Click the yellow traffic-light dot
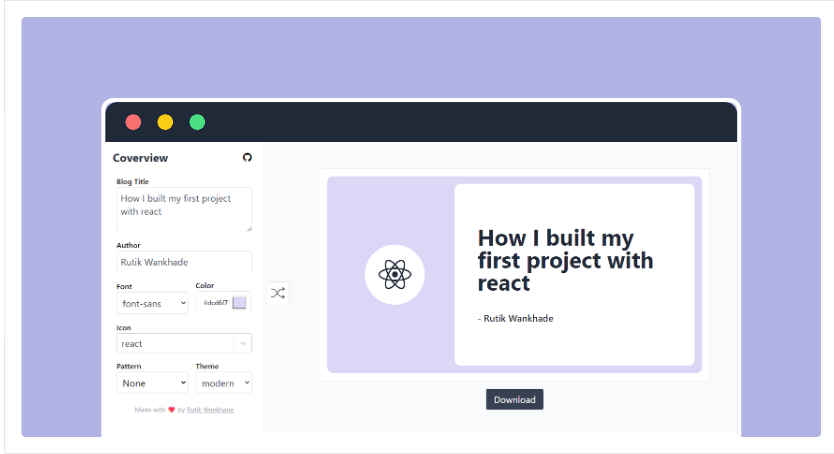834x454 pixels. pos(165,122)
